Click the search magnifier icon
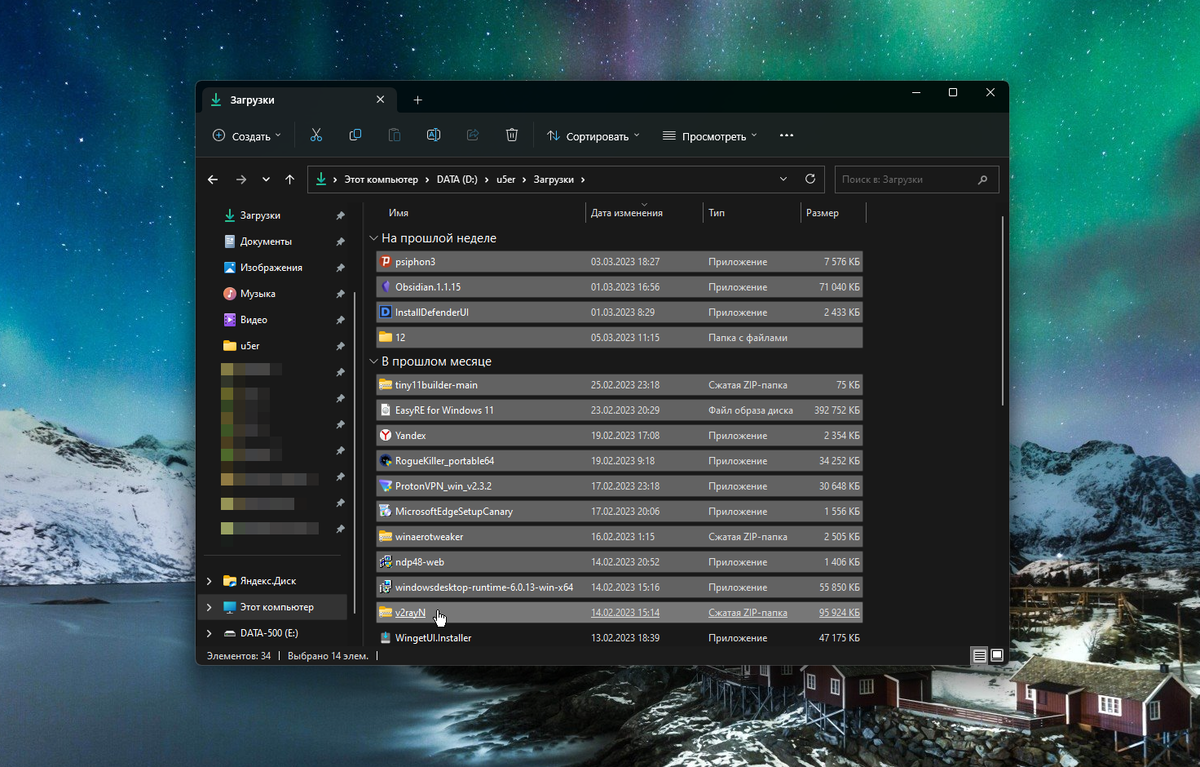 (982, 180)
